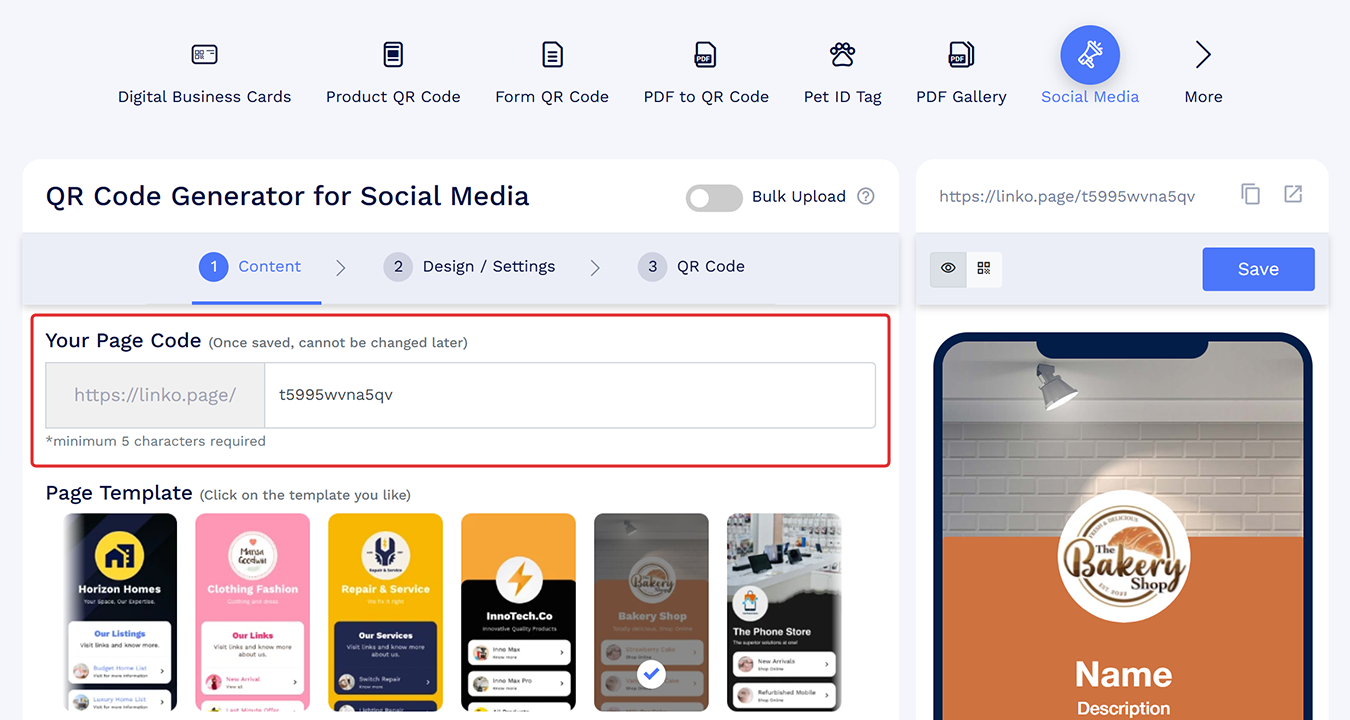Go to the QR Code step
This screenshot has height=720, width=1350.
click(691, 266)
